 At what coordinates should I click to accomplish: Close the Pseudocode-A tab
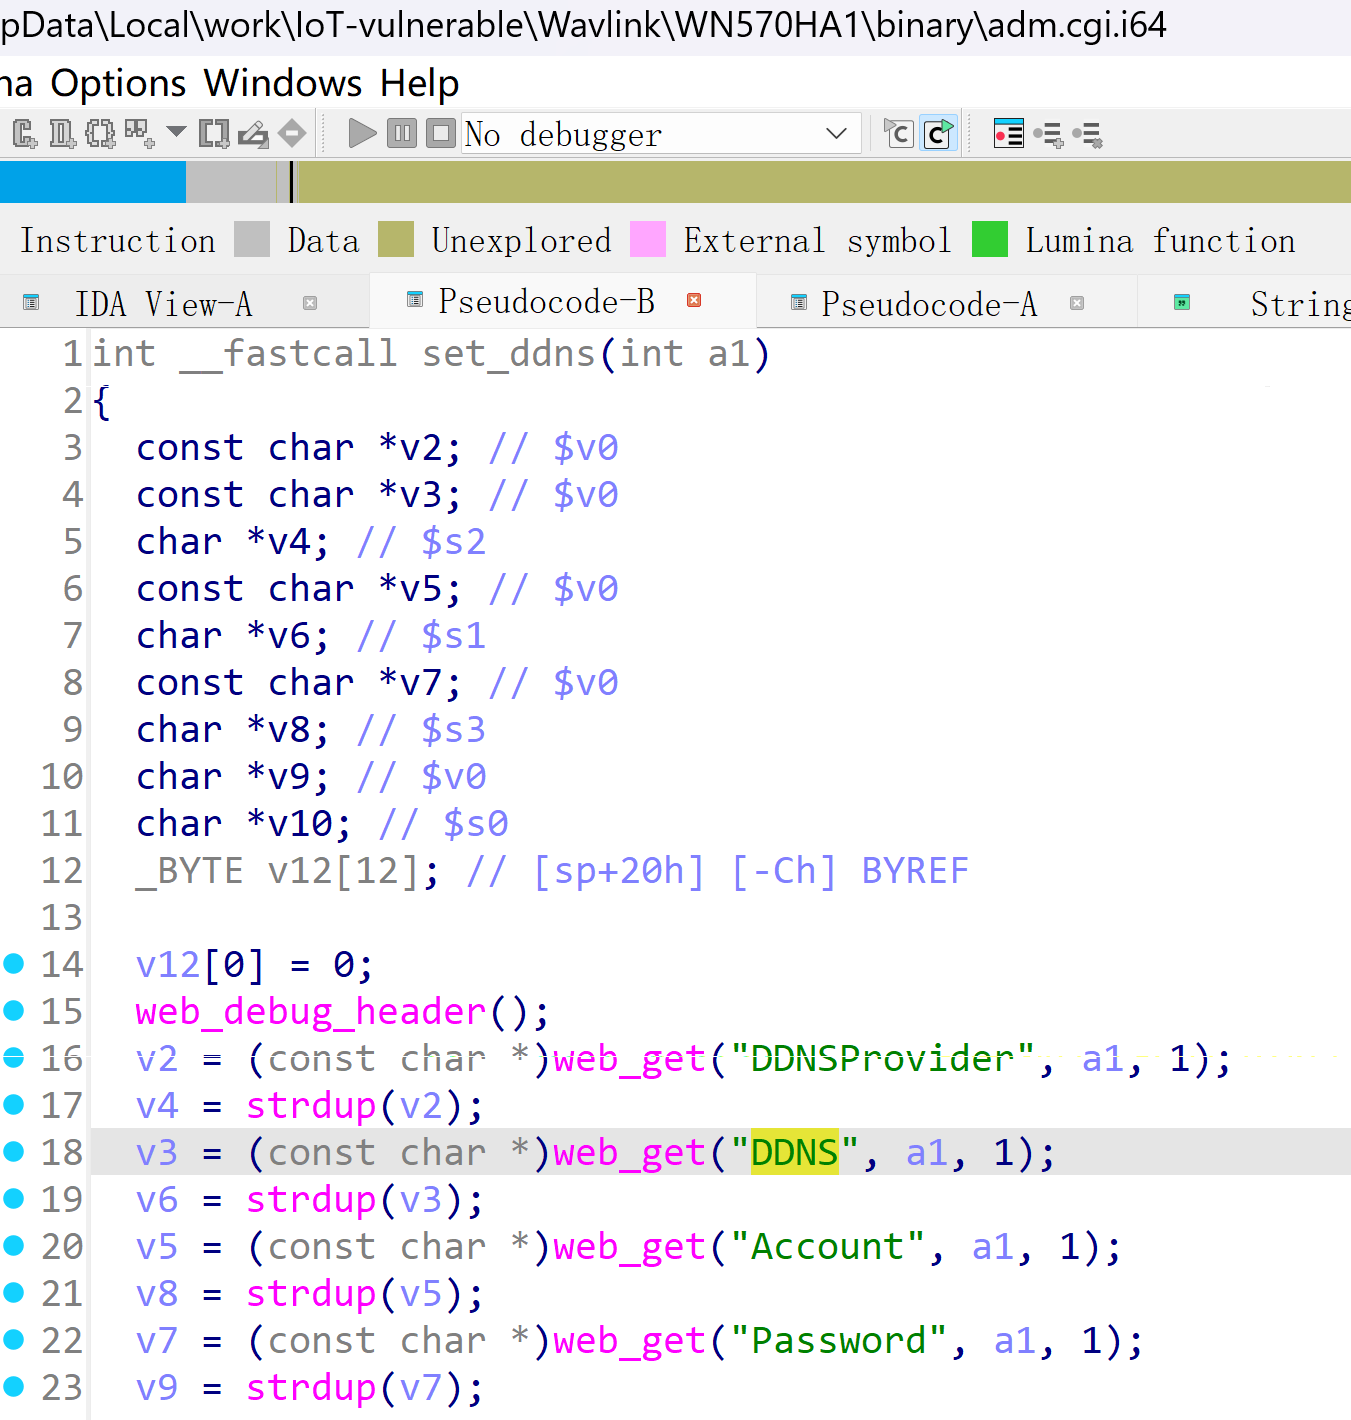click(1077, 303)
